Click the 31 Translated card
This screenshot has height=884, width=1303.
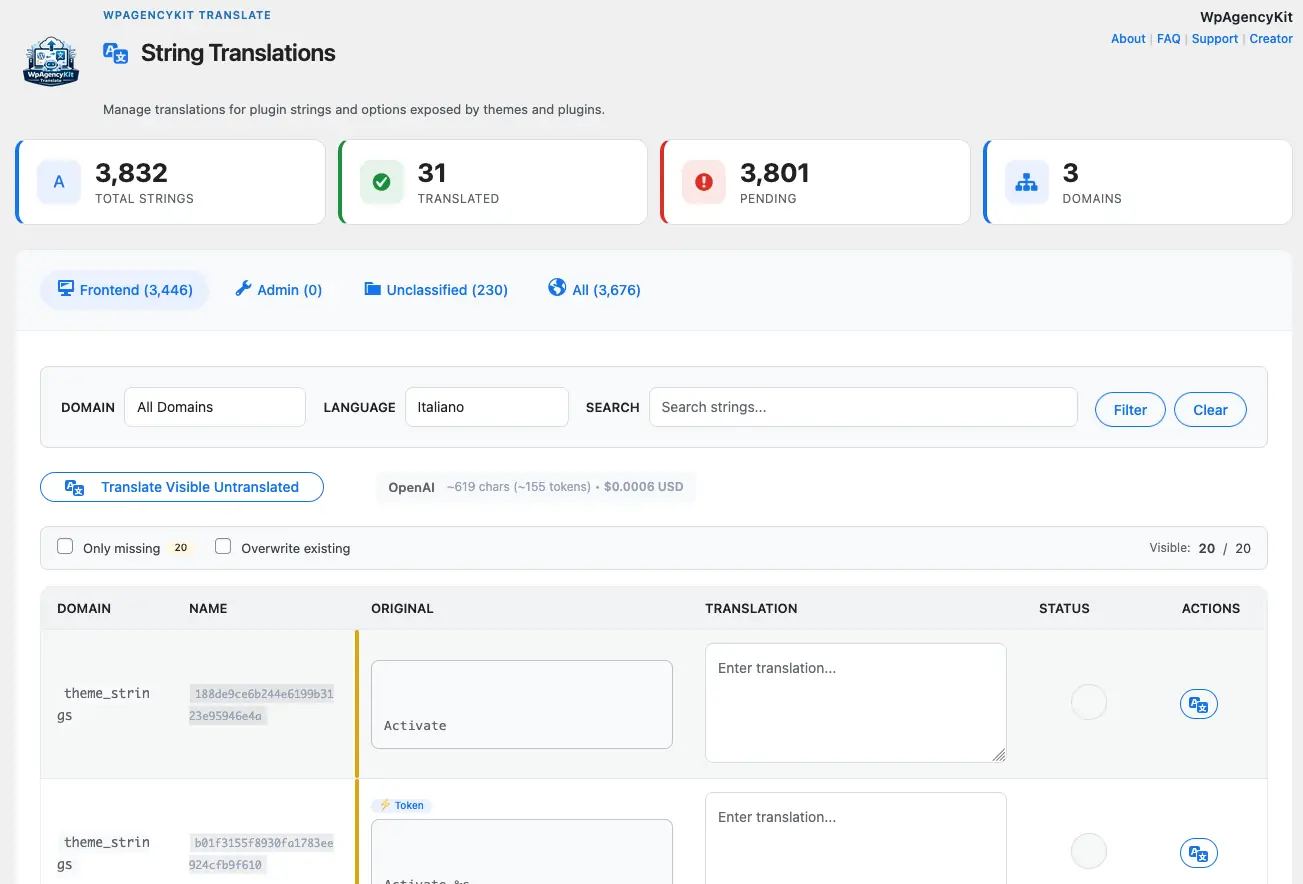[493, 182]
